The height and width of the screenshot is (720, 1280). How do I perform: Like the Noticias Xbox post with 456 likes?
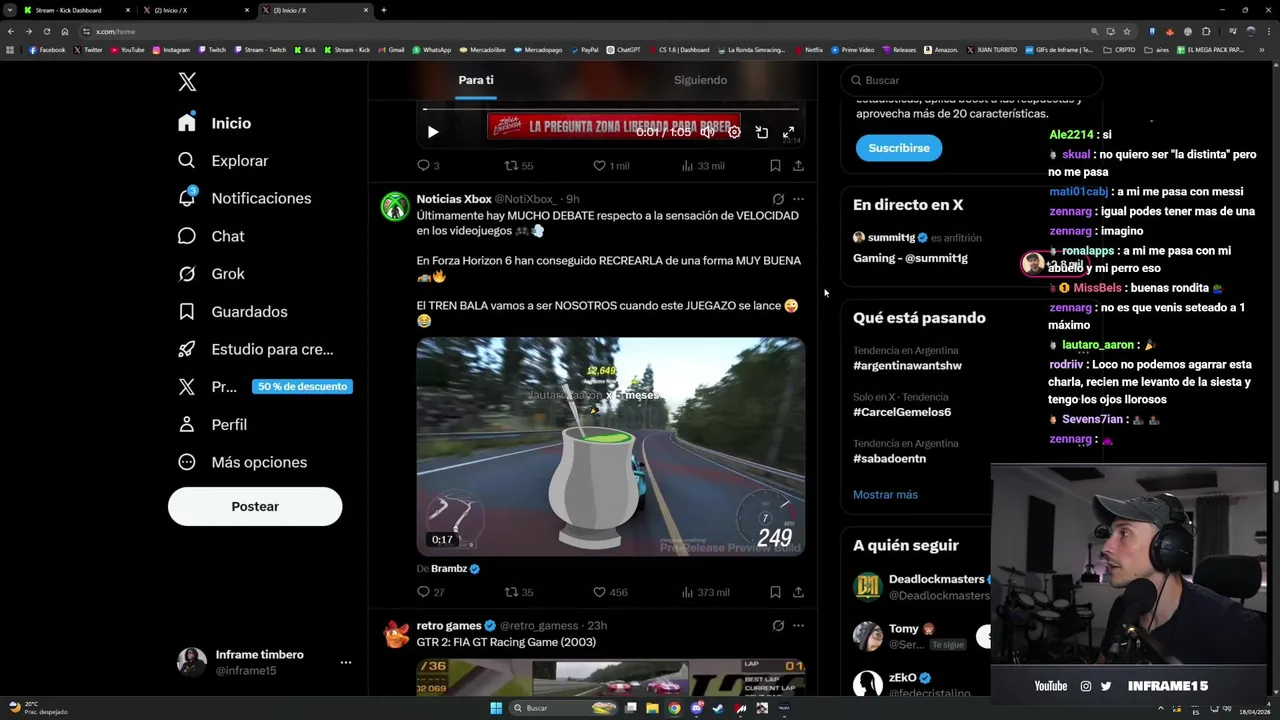pyautogui.click(x=610, y=592)
